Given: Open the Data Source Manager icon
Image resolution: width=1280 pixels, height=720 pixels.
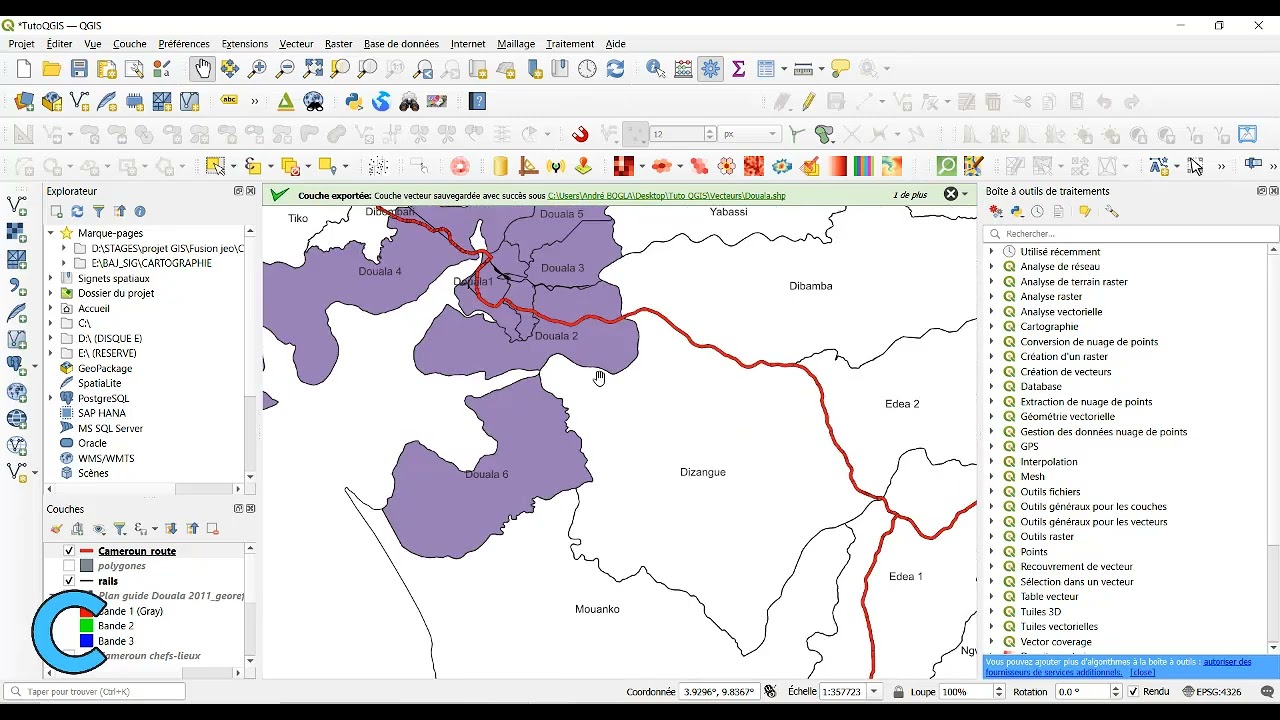Looking at the screenshot, I should coord(24,101).
